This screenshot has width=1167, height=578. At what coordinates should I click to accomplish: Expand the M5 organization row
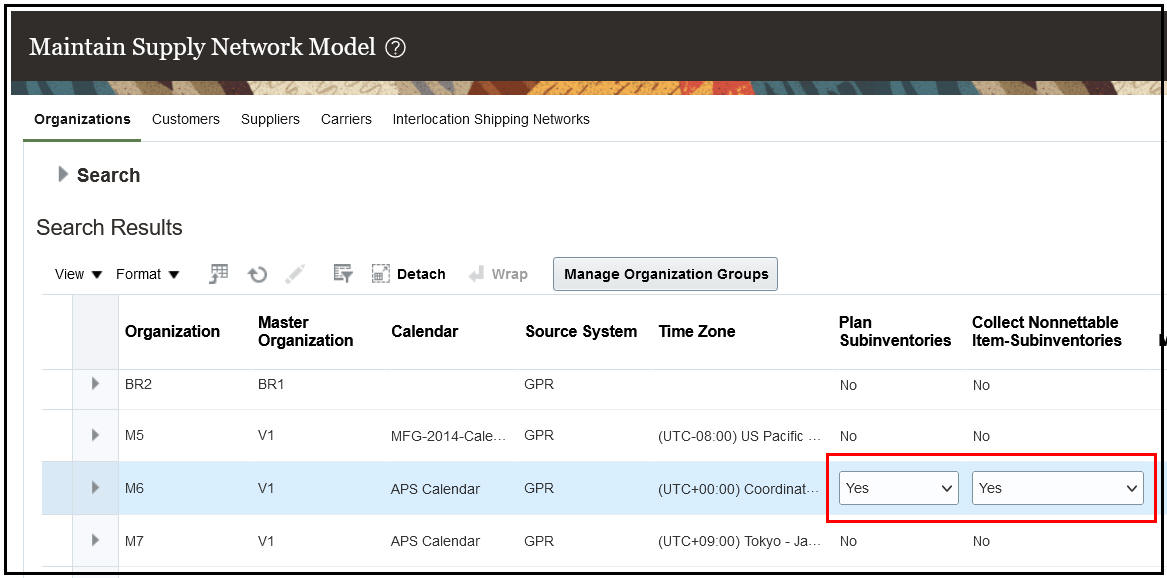96,435
